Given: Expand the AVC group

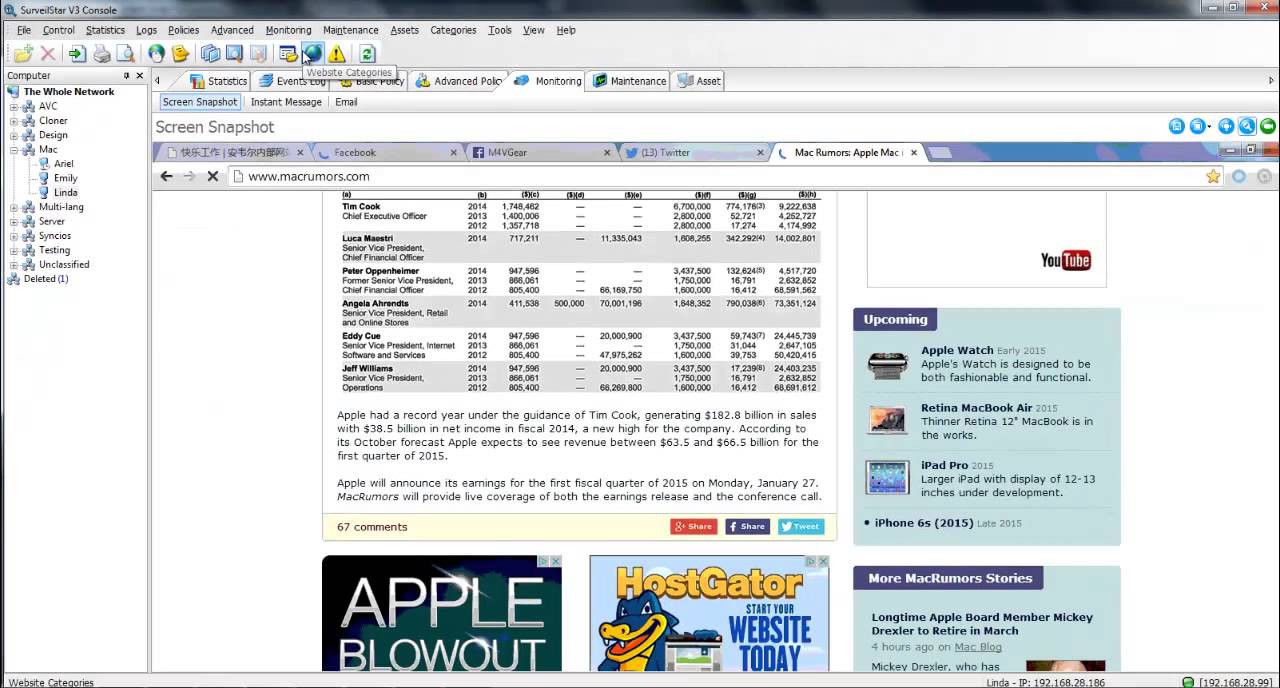Looking at the screenshot, I should click(15, 106).
